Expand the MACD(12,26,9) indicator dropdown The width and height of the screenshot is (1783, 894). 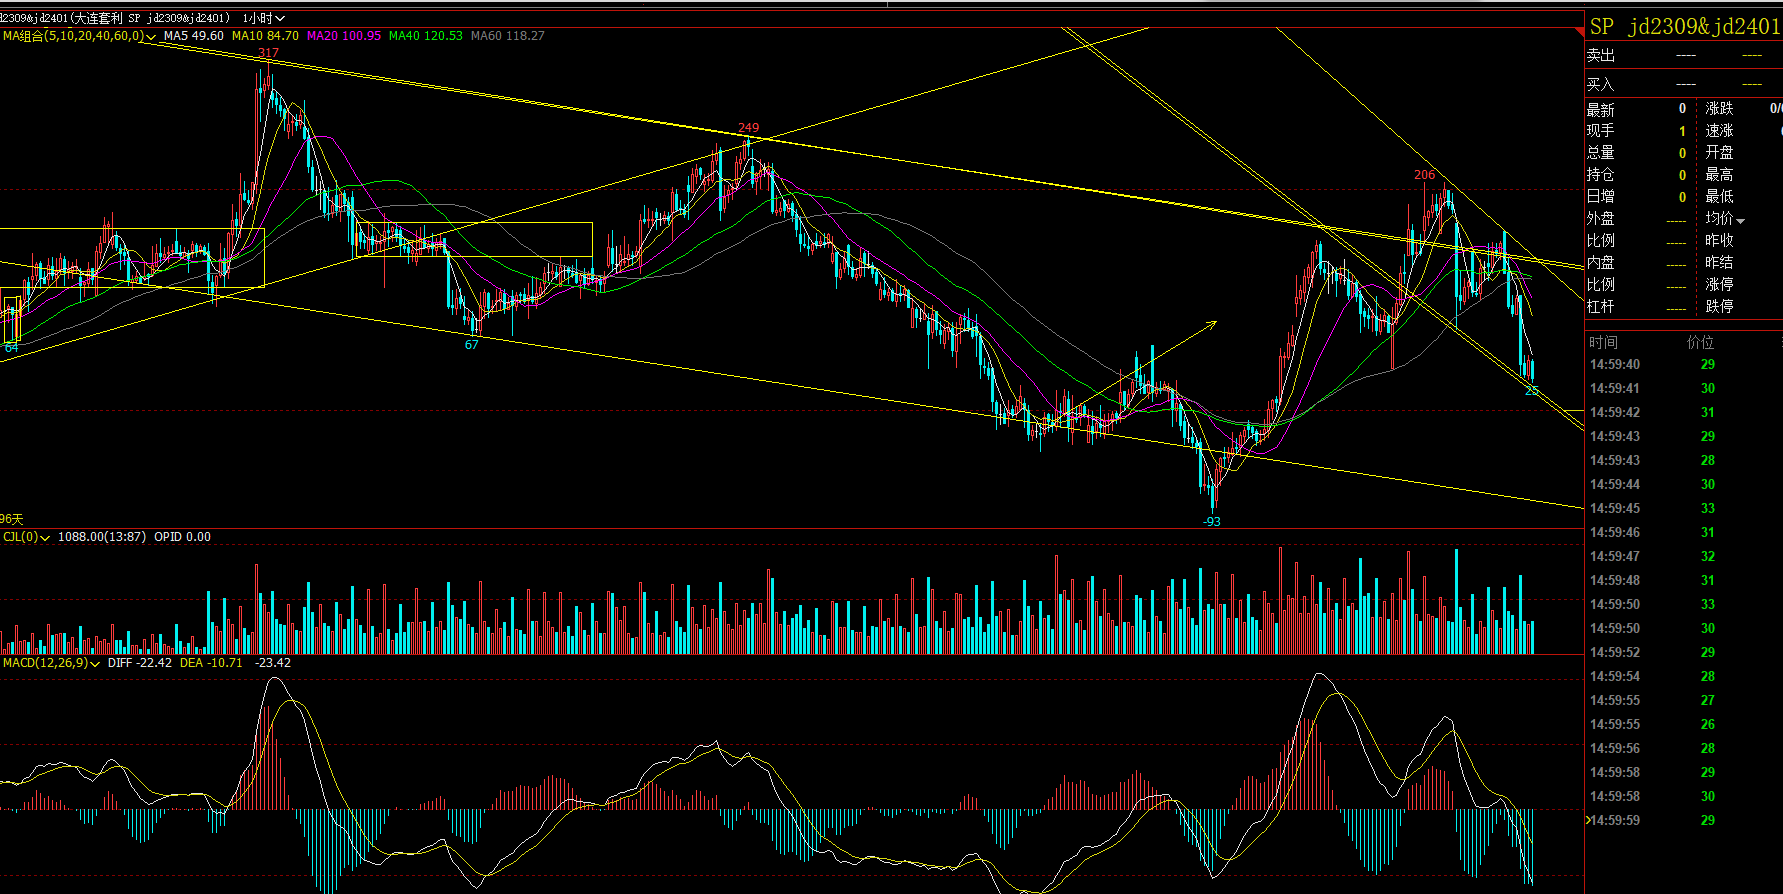(x=95, y=663)
